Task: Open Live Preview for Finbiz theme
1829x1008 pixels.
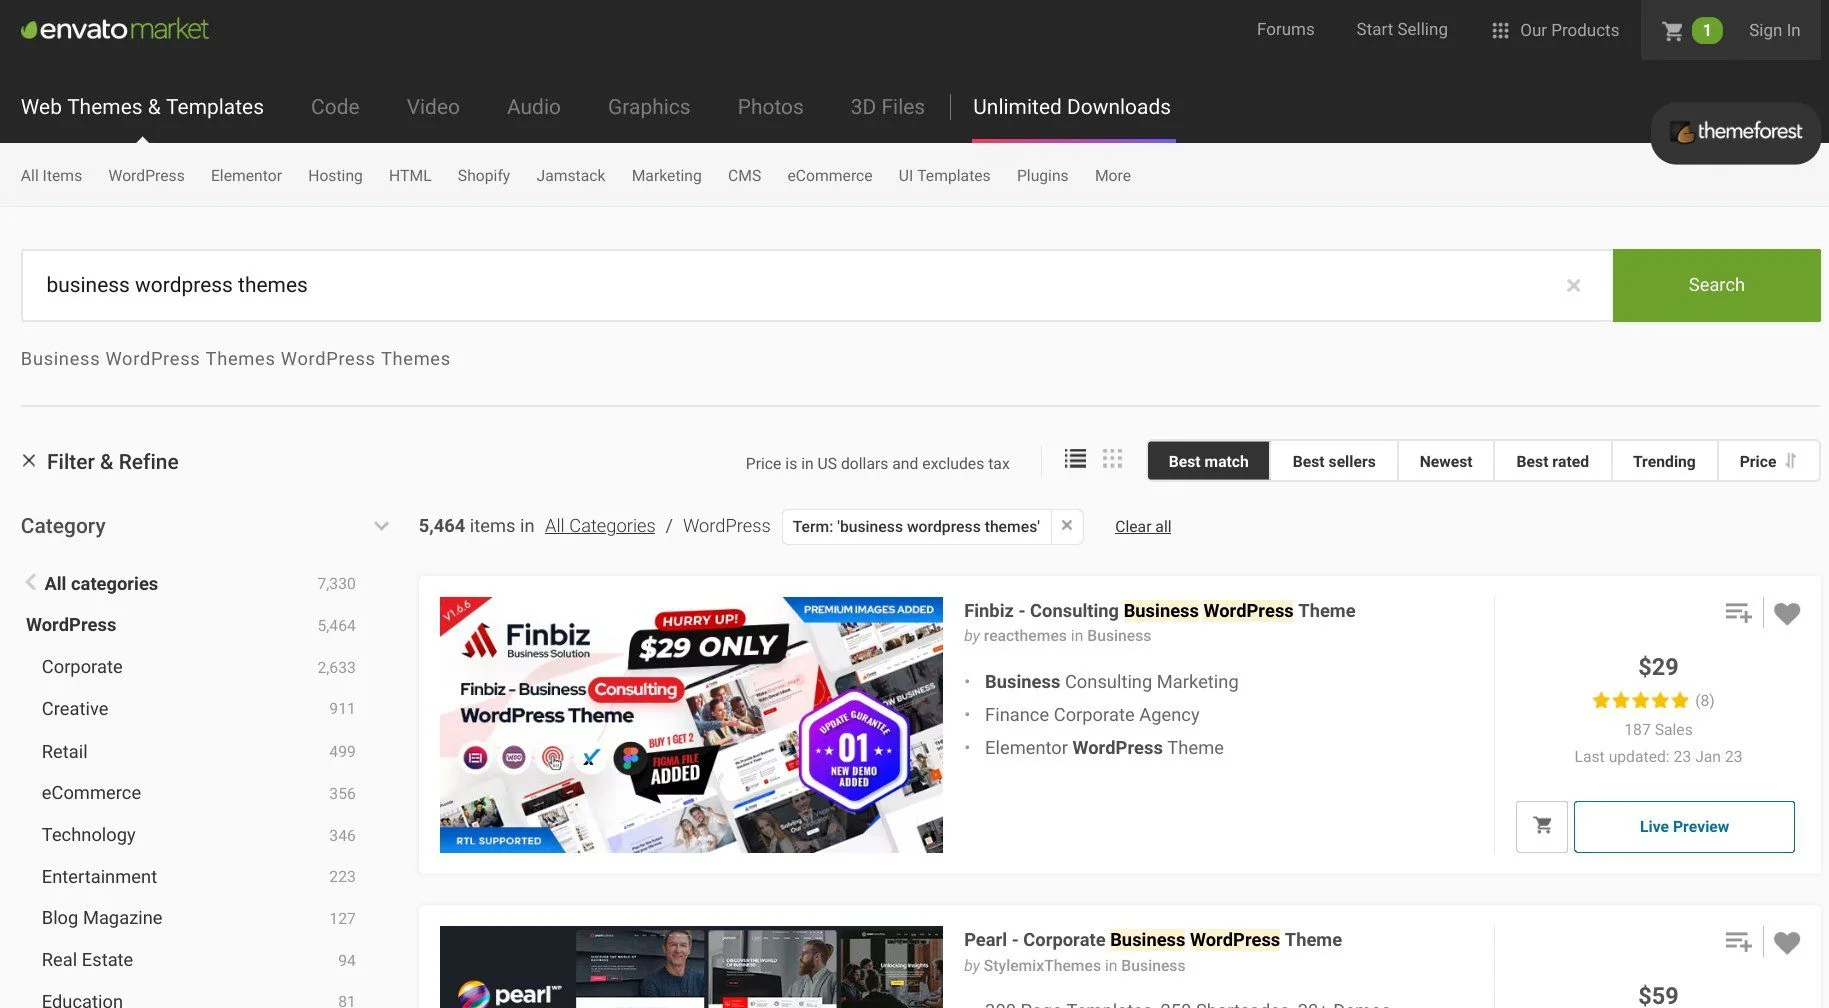Action: click(x=1683, y=827)
